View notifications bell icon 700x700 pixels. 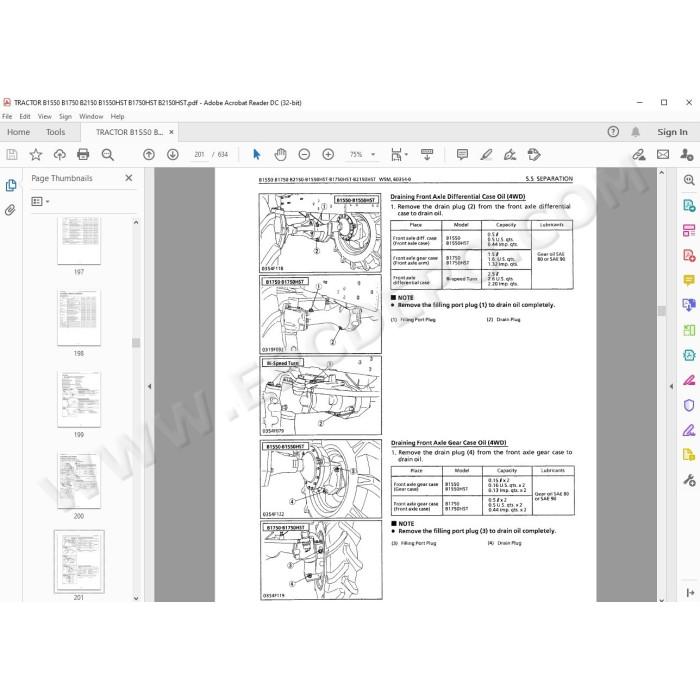click(635, 132)
